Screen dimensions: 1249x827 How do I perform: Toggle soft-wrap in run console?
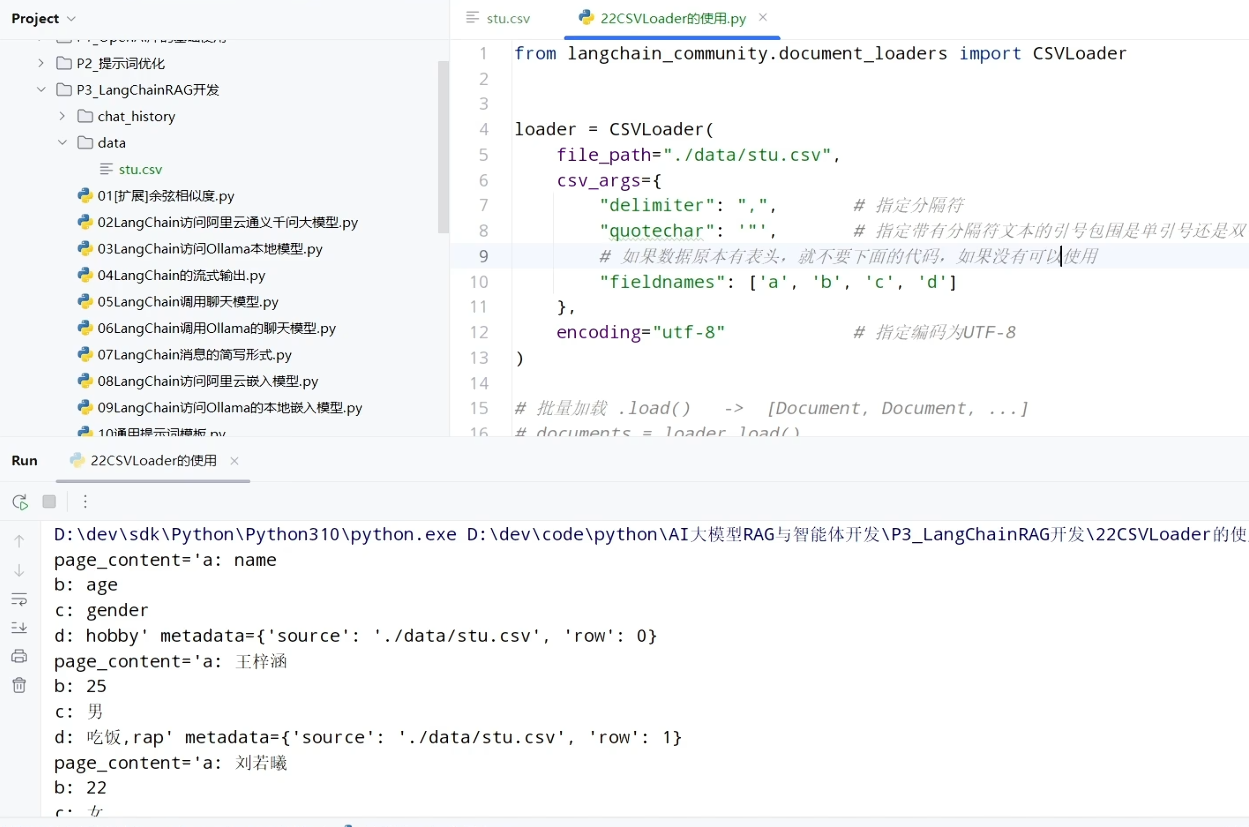point(19,599)
